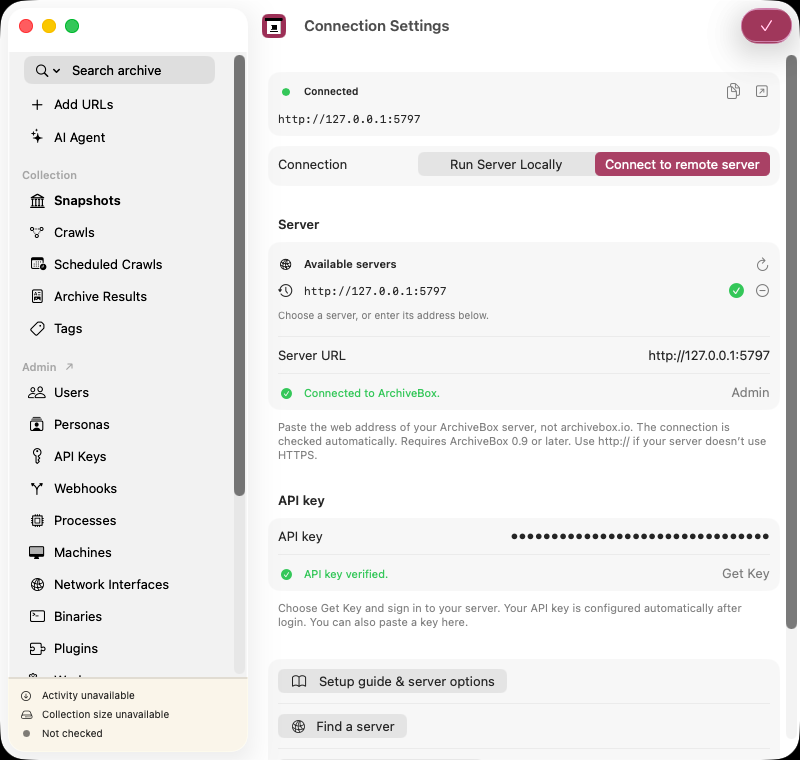Click the copy server address icon

733,91
